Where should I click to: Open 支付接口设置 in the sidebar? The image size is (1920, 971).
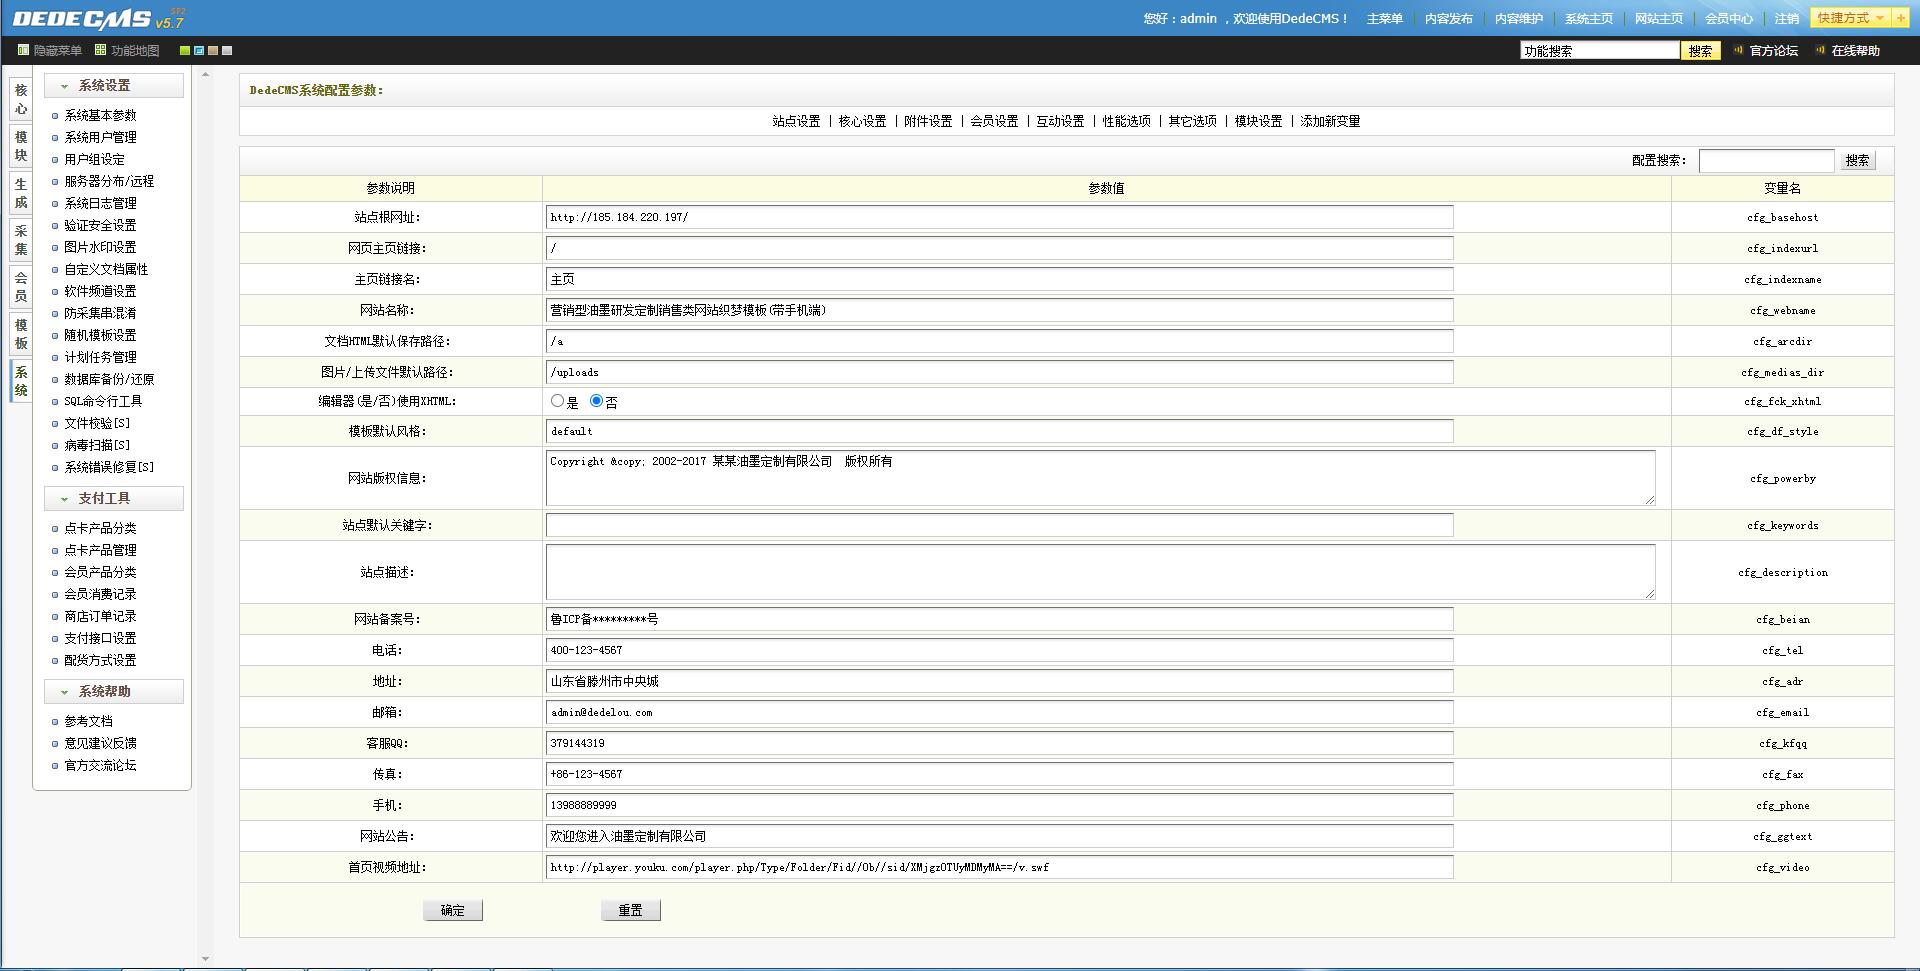[100, 638]
